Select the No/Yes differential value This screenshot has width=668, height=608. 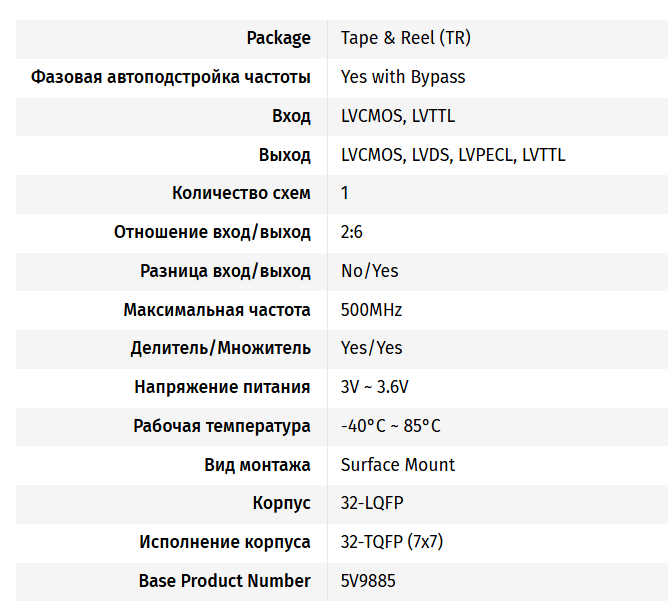coord(369,271)
